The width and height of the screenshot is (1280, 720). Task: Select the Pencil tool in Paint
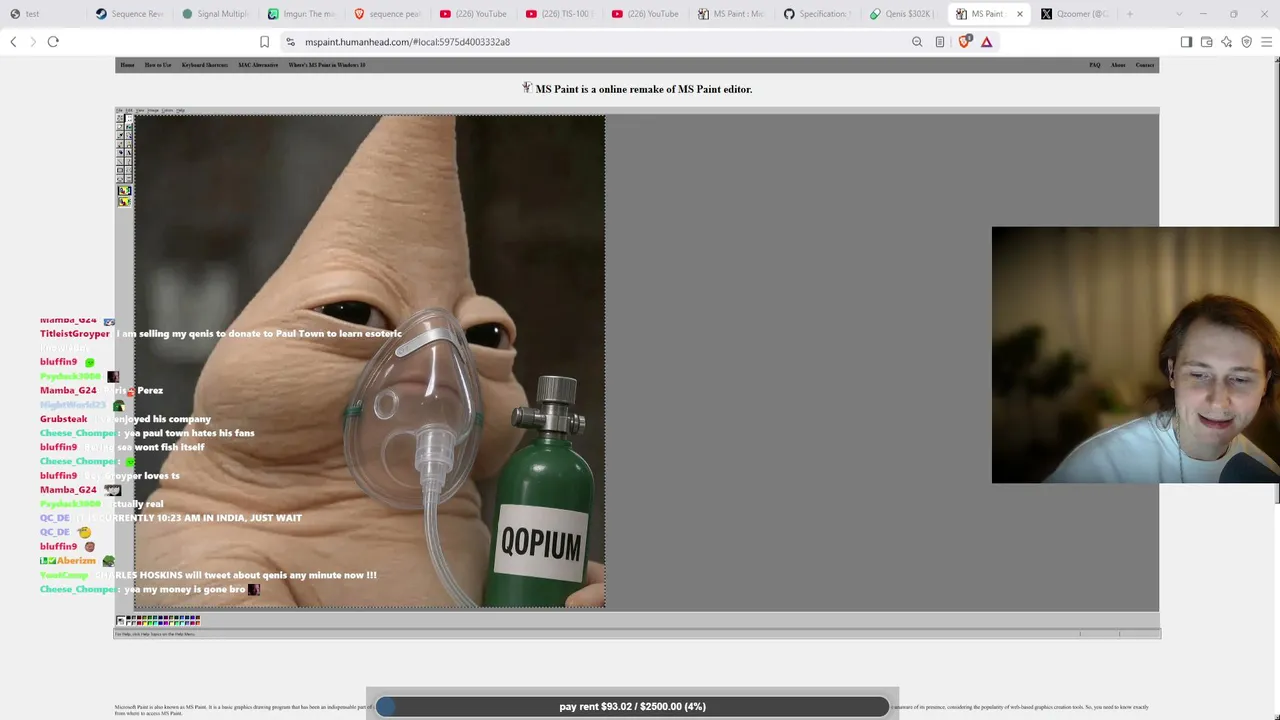click(x=120, y=144)
